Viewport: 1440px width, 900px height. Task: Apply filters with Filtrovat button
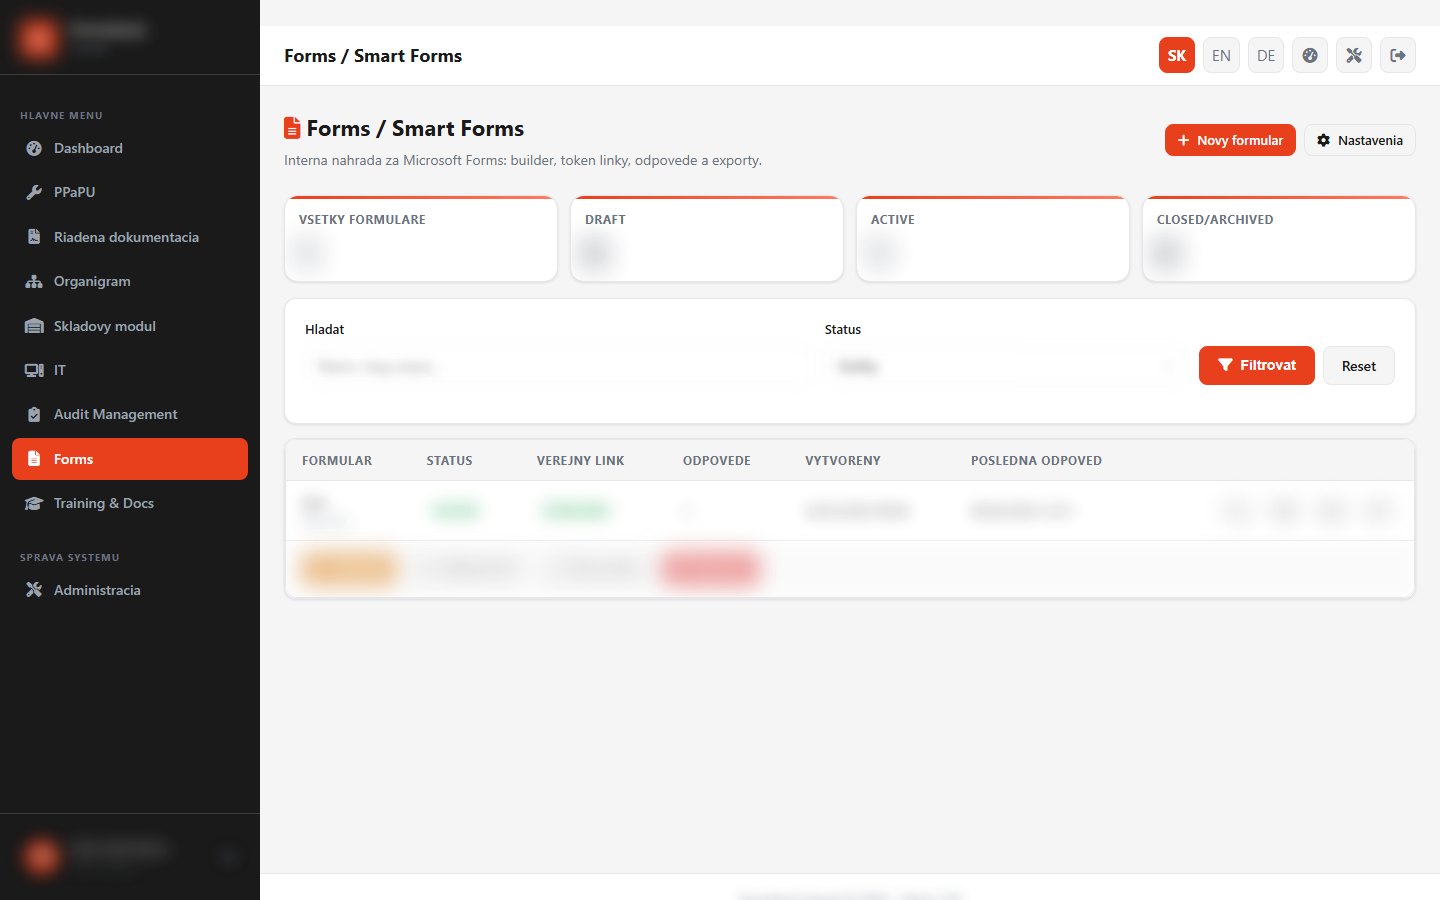[x=1257, y=366]
